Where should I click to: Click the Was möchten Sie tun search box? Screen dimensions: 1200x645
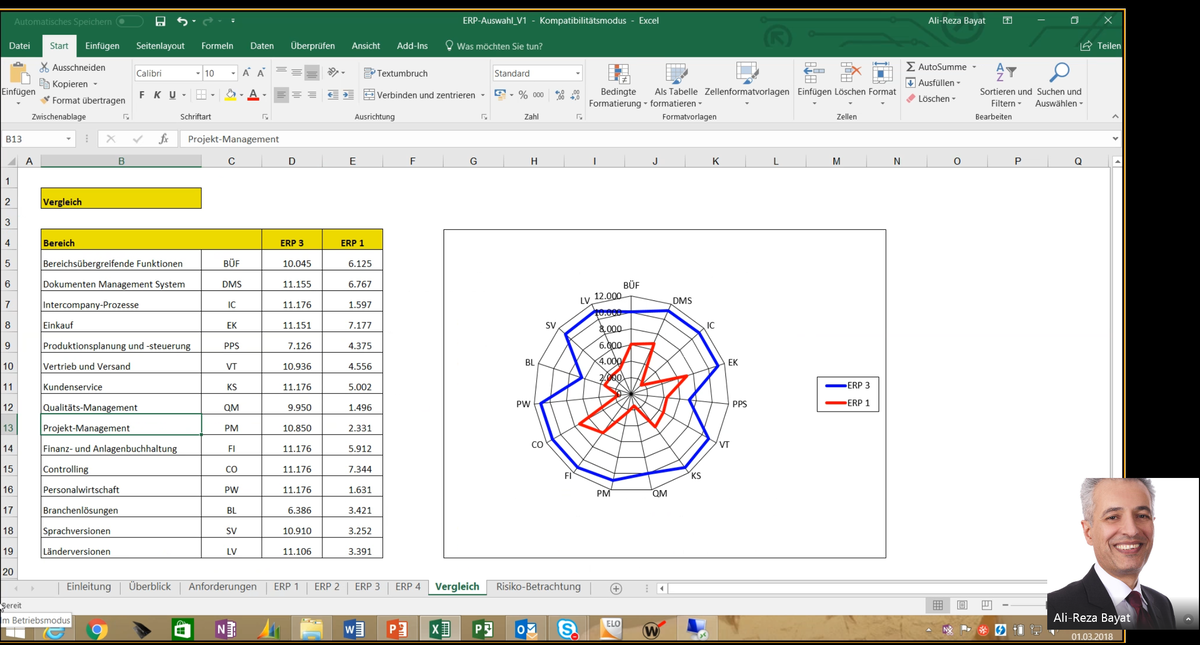click(x=494, y=46)
